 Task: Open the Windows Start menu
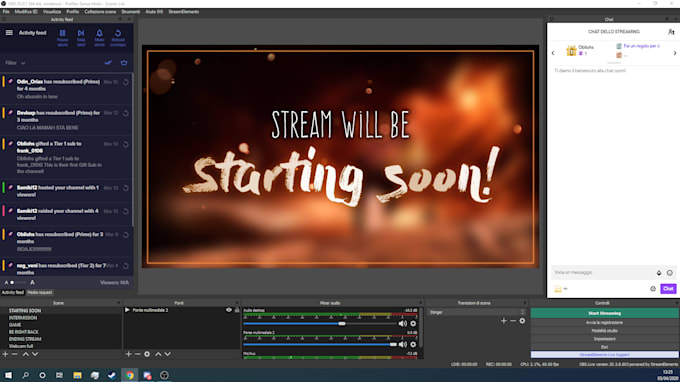8,375
